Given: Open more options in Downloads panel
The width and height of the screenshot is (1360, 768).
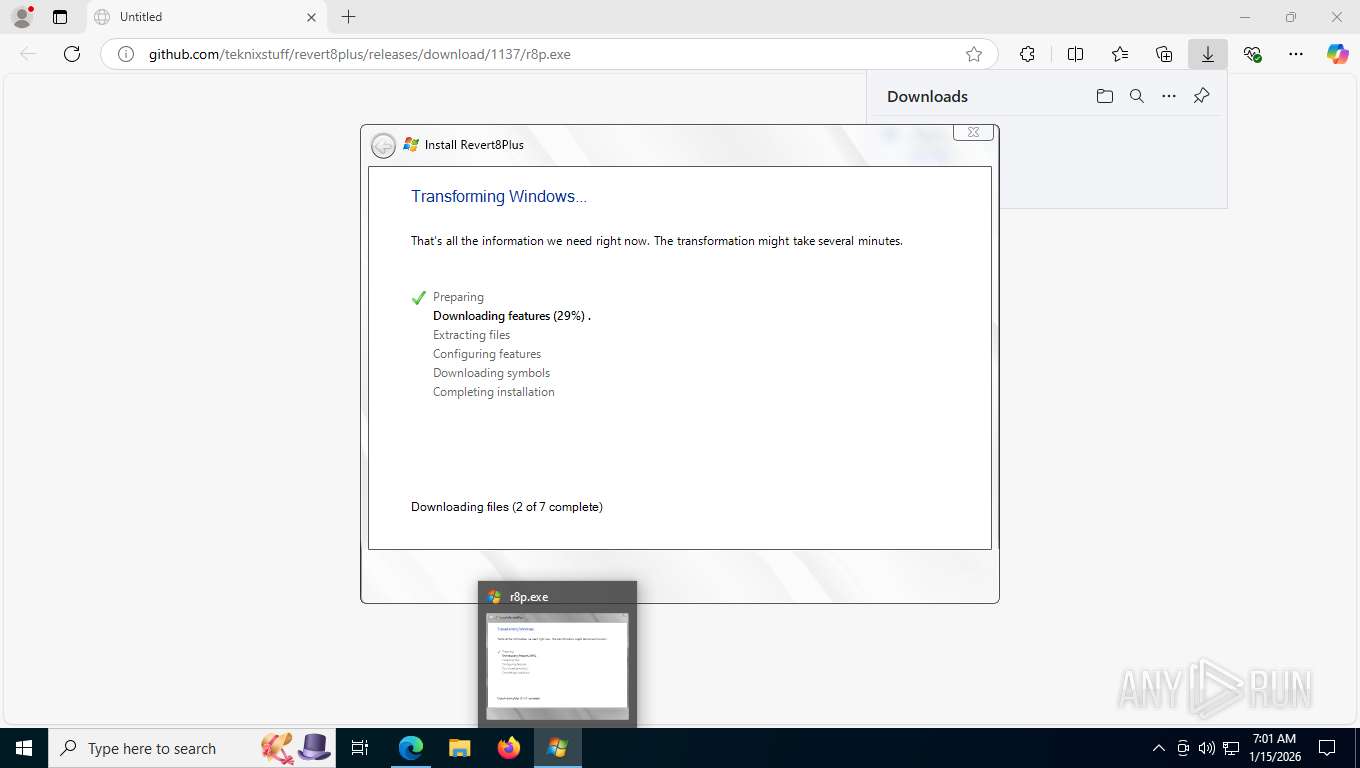Looking at the screenshot, I should tap(1169, 96).
